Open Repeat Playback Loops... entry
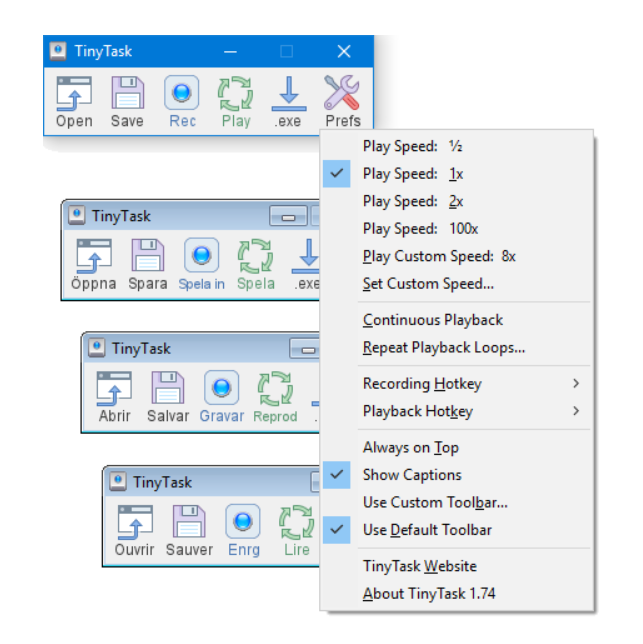643x644 pixels. (x=457, y=347)
